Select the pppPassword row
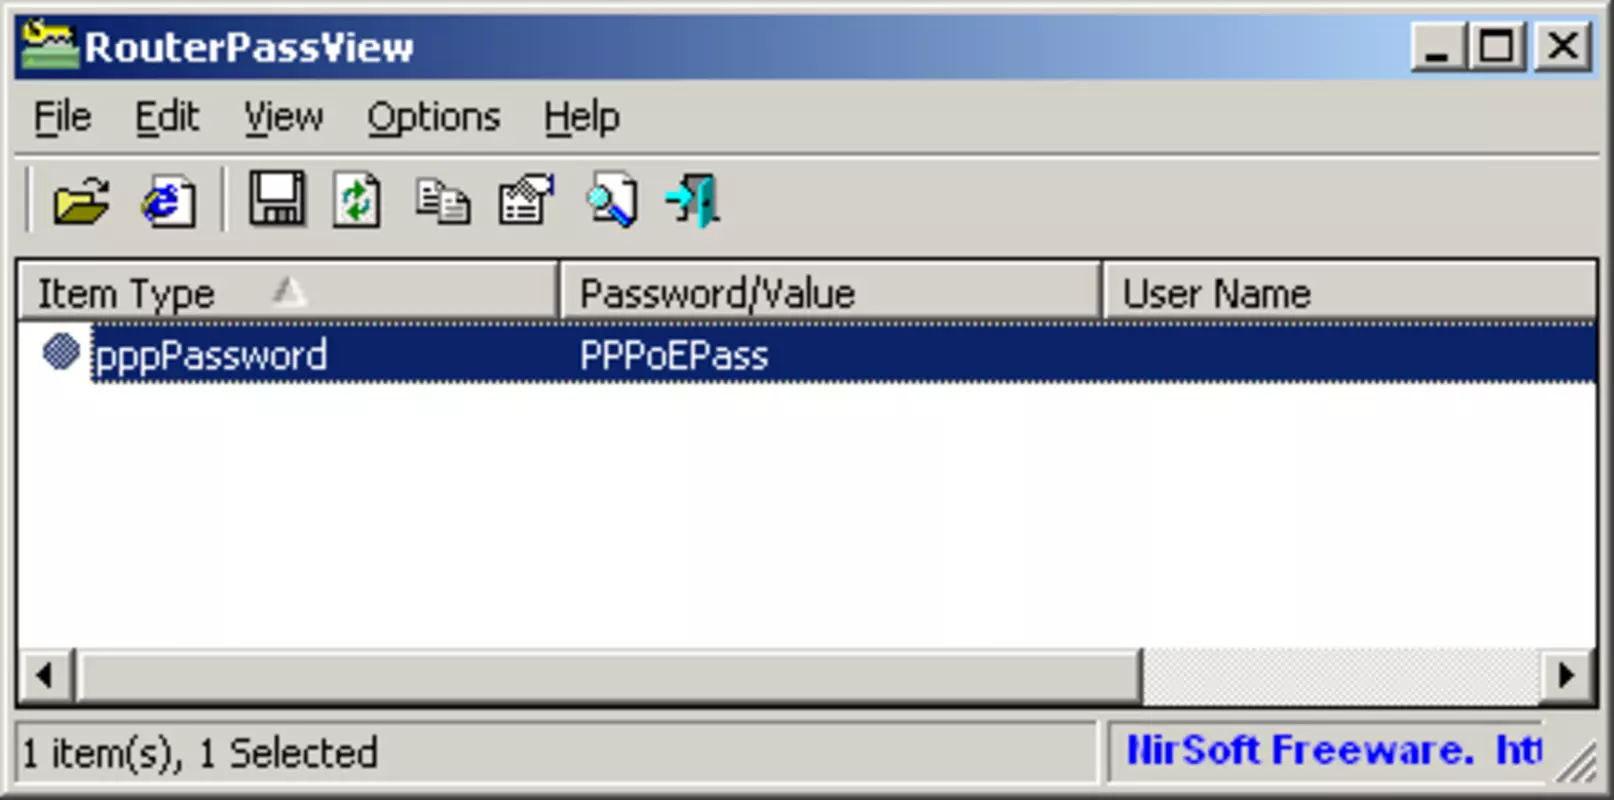The height and width of the screenshot is (800, 1614). click(x=807, y=355)
